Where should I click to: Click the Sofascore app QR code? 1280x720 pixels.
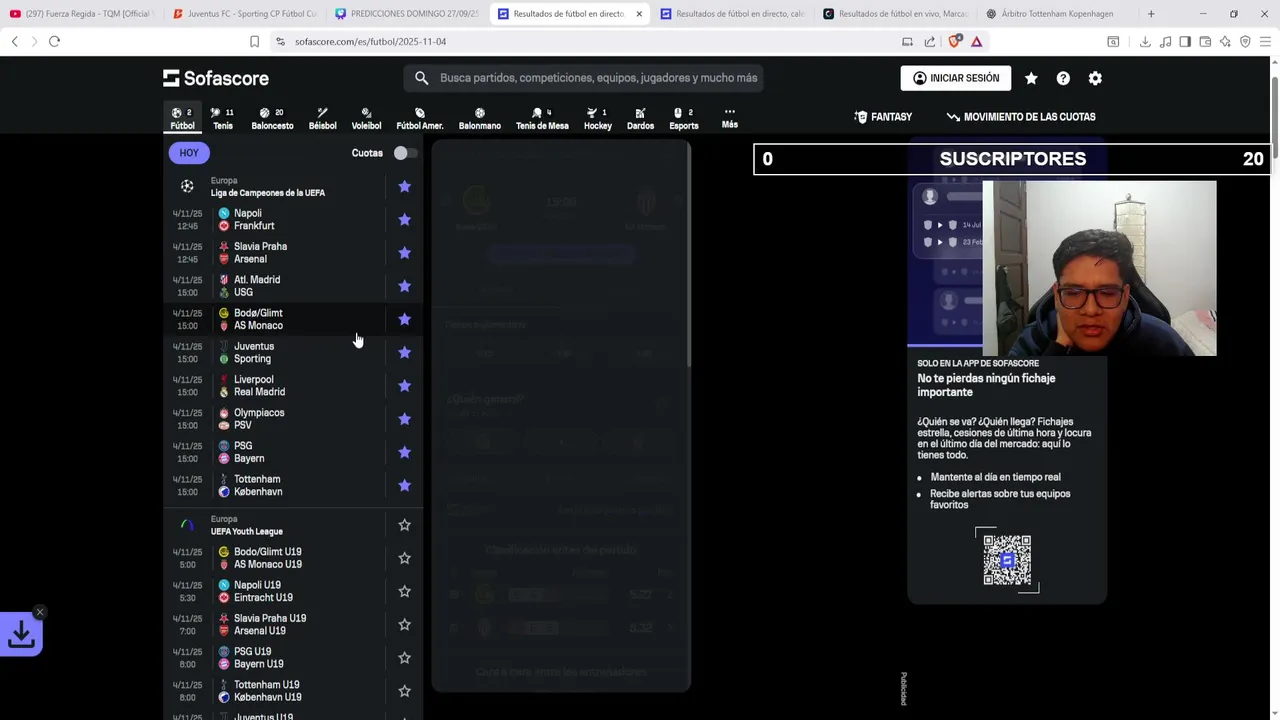[x=1007, y=560]
